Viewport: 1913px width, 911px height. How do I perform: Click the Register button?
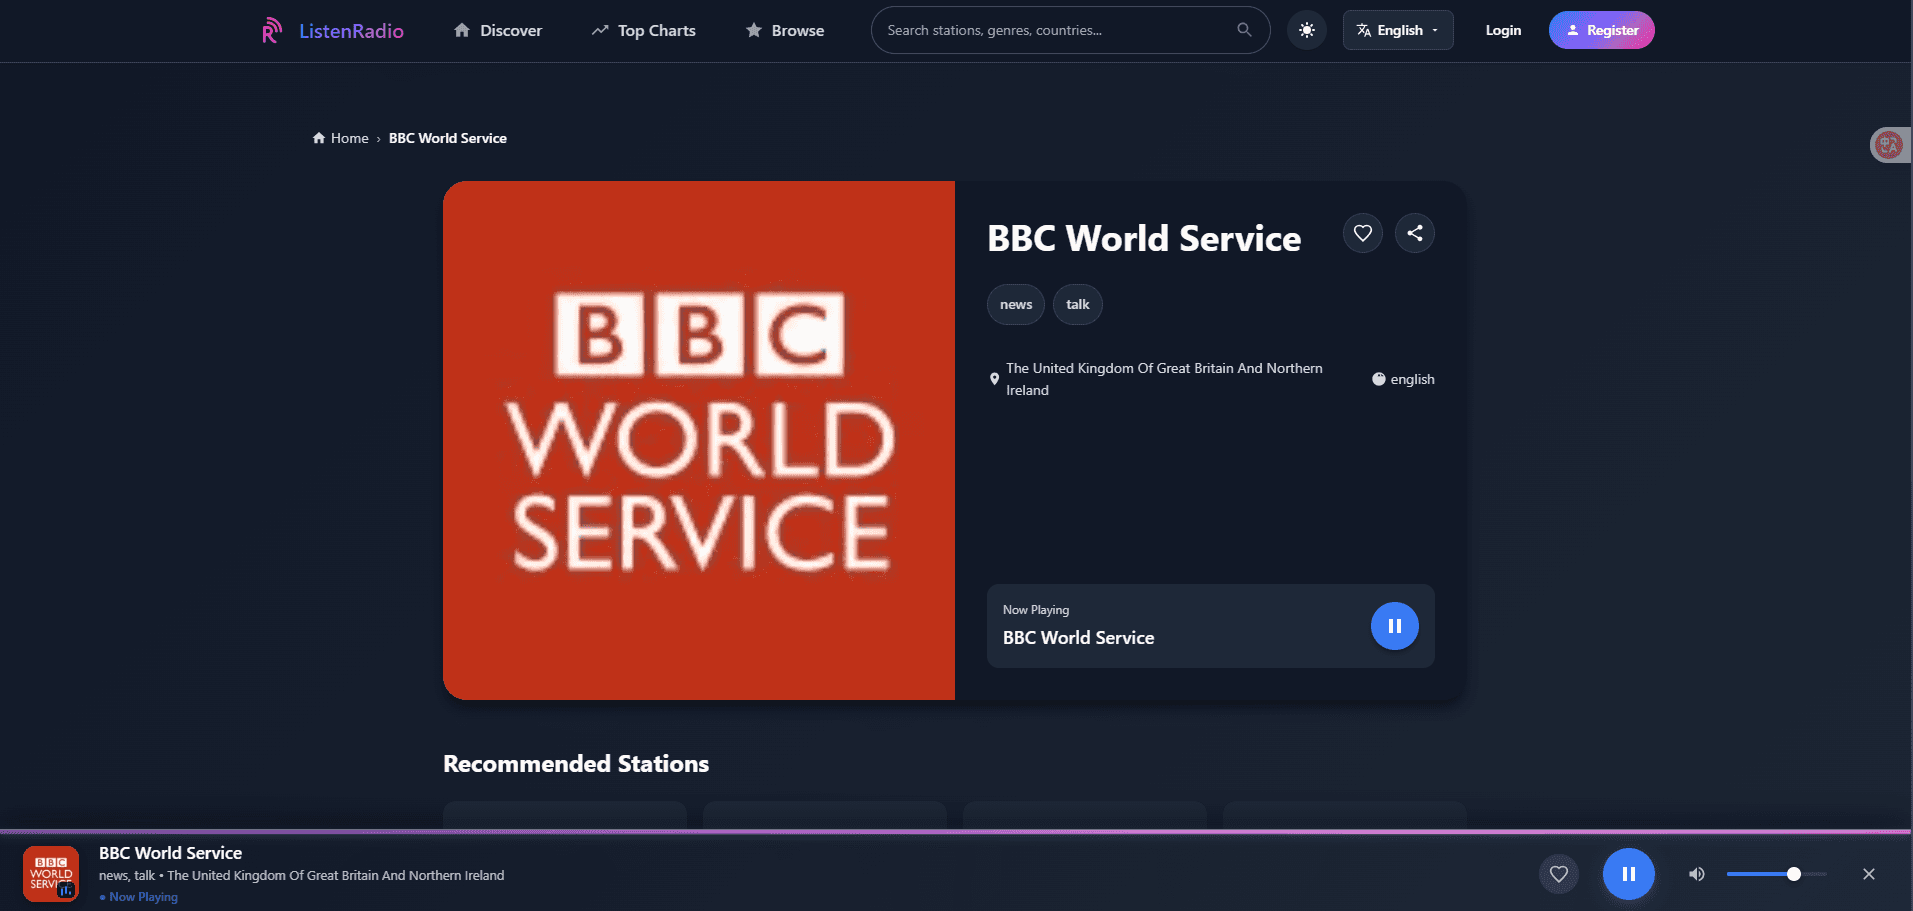[x=1601, y=30]
